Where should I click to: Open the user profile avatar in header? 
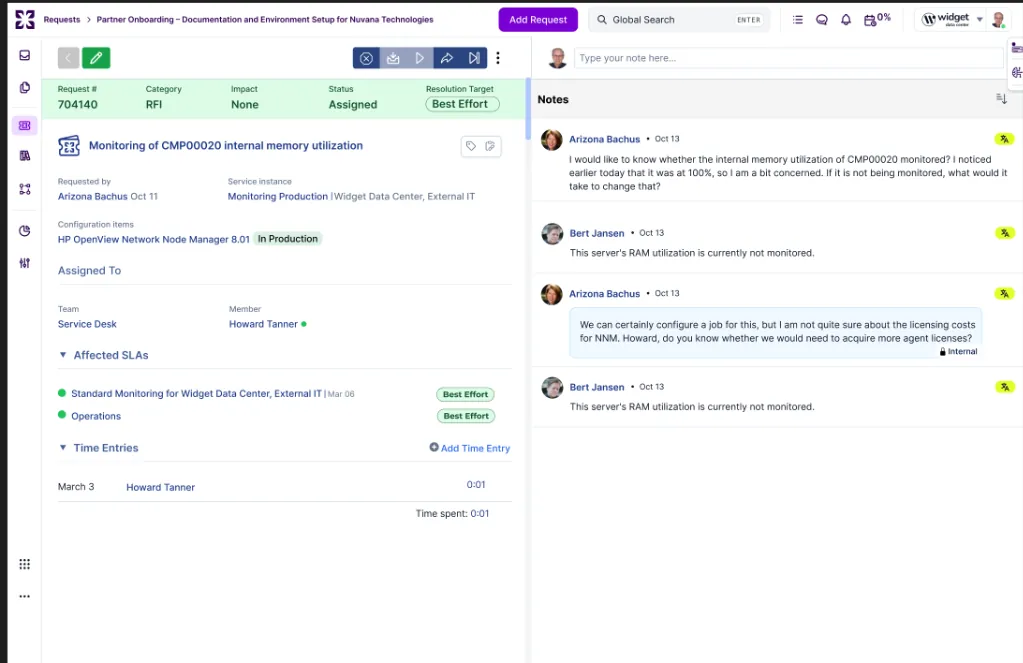click(998, 20)
